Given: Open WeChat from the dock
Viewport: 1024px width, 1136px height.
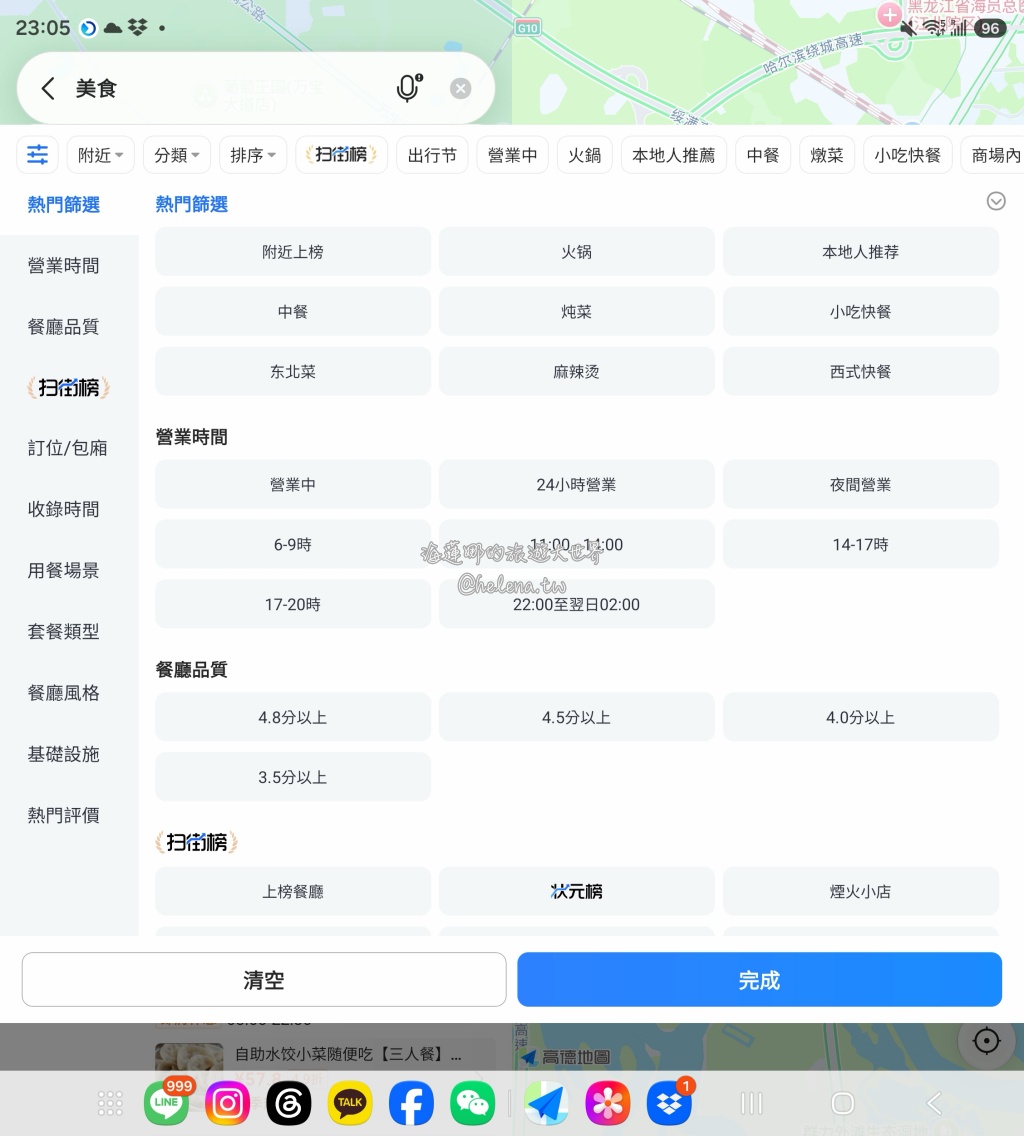Looking at the screenshot, I should pos(473,1103).
